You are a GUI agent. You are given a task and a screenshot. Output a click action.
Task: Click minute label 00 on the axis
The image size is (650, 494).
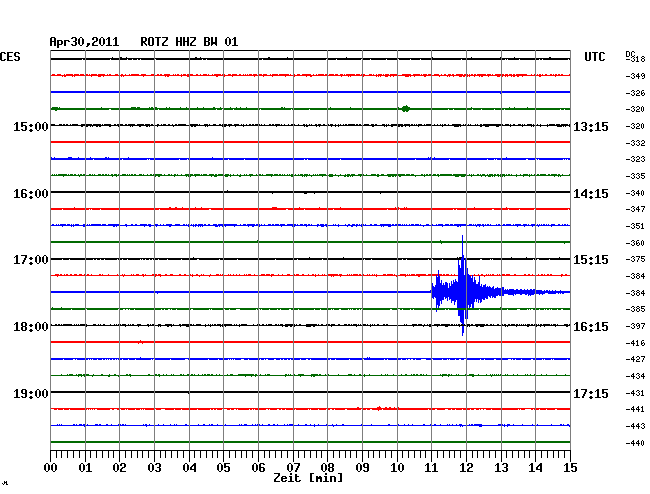(51, 468)
